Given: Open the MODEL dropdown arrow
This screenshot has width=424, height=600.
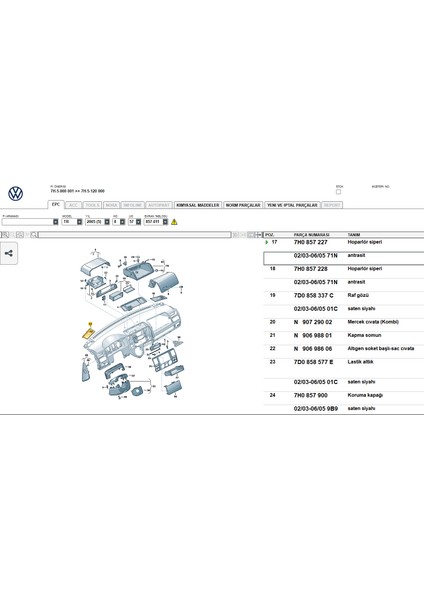Looking at the screenshot, I should click(x=79, y=222).
